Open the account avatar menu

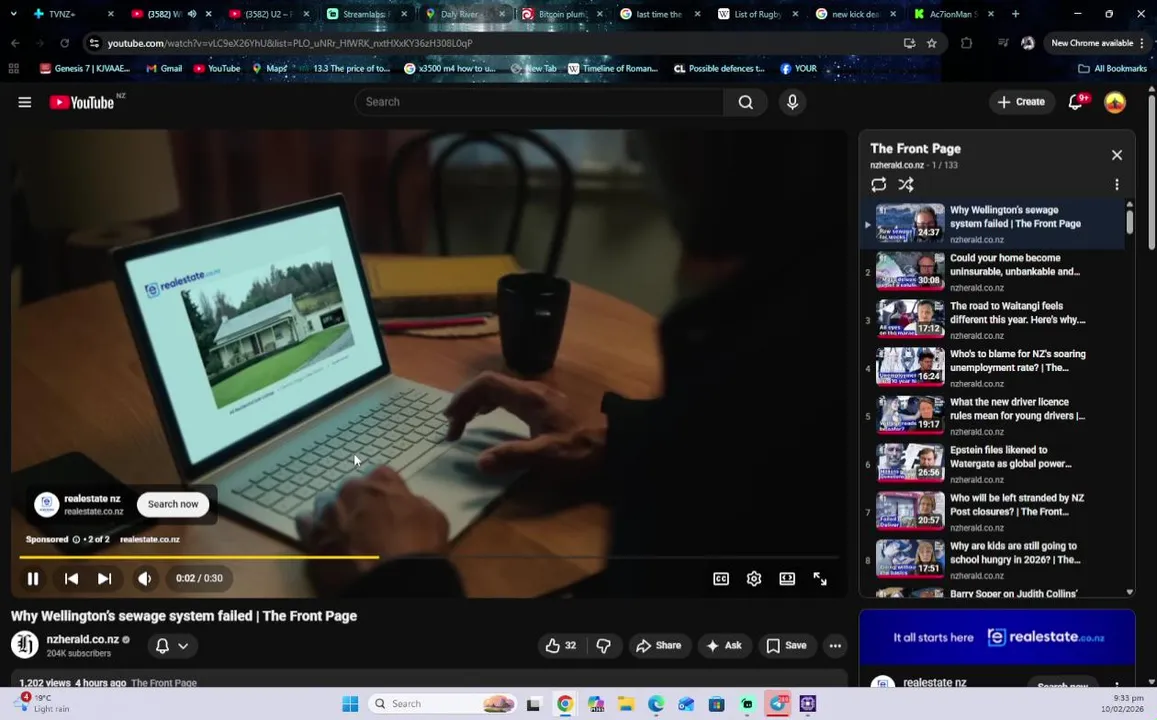pos(1114,102)
